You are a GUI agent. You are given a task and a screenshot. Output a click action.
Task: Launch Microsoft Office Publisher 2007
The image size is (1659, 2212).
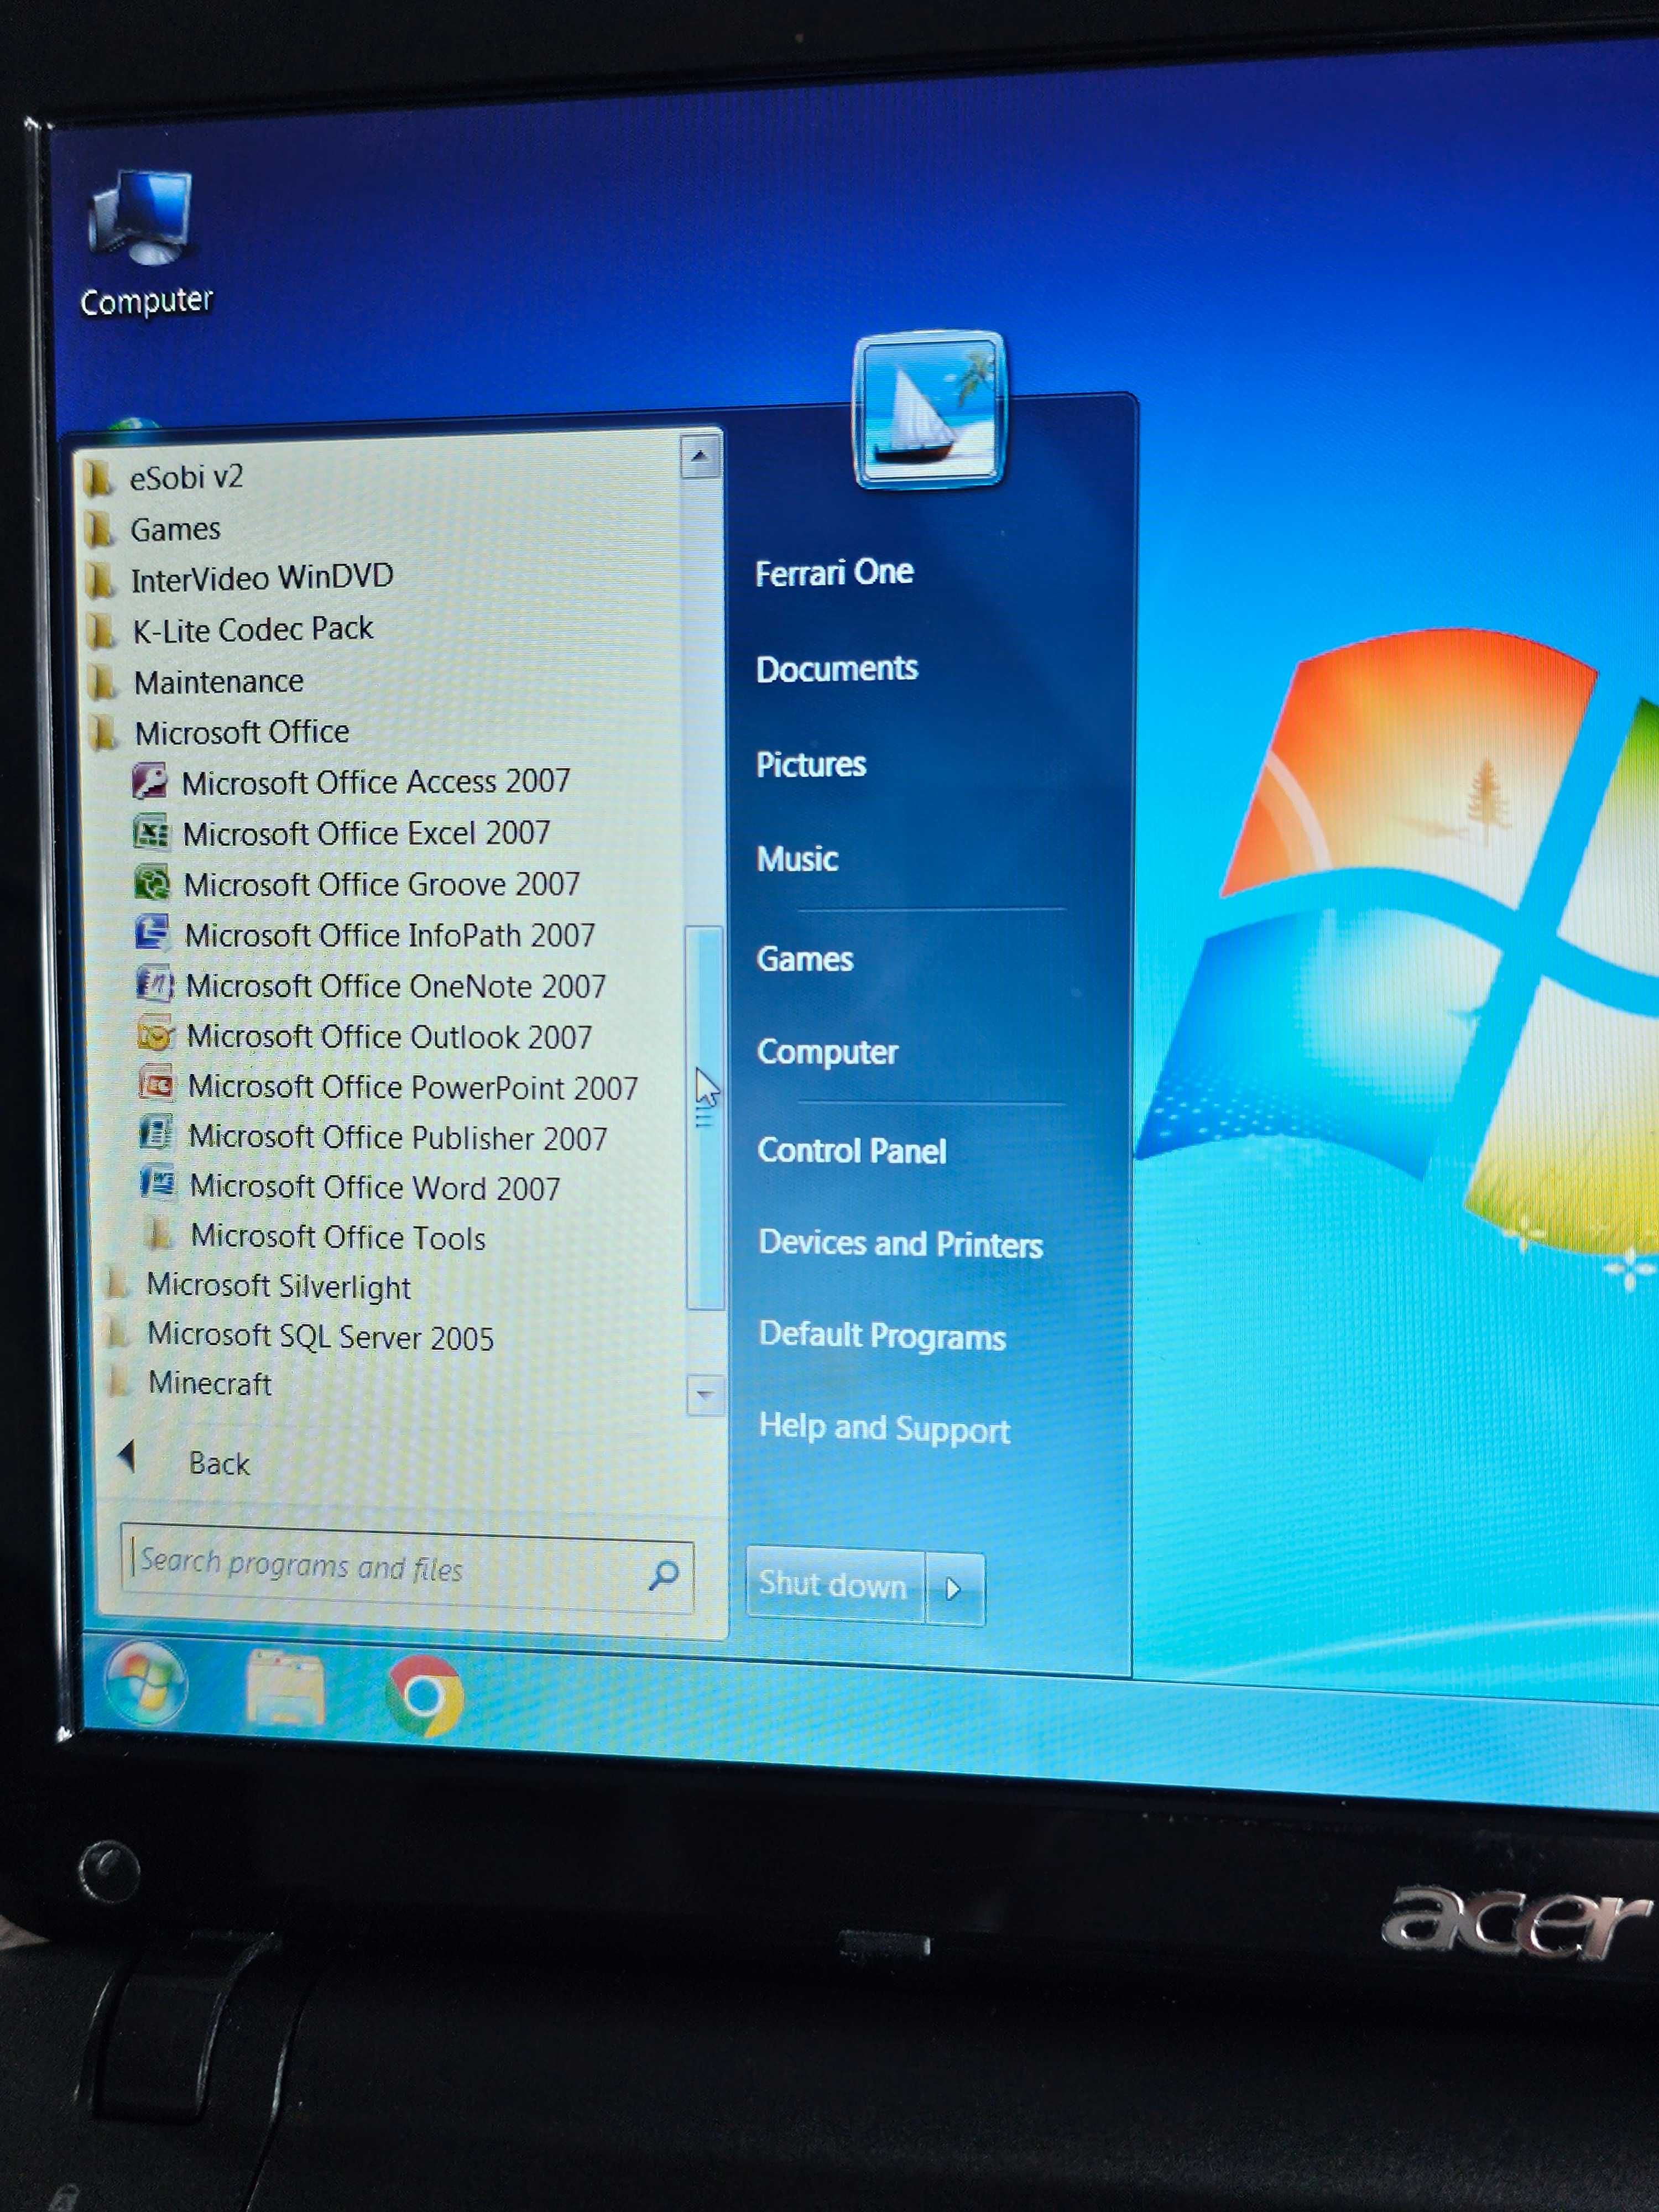tap(398, 1137)
